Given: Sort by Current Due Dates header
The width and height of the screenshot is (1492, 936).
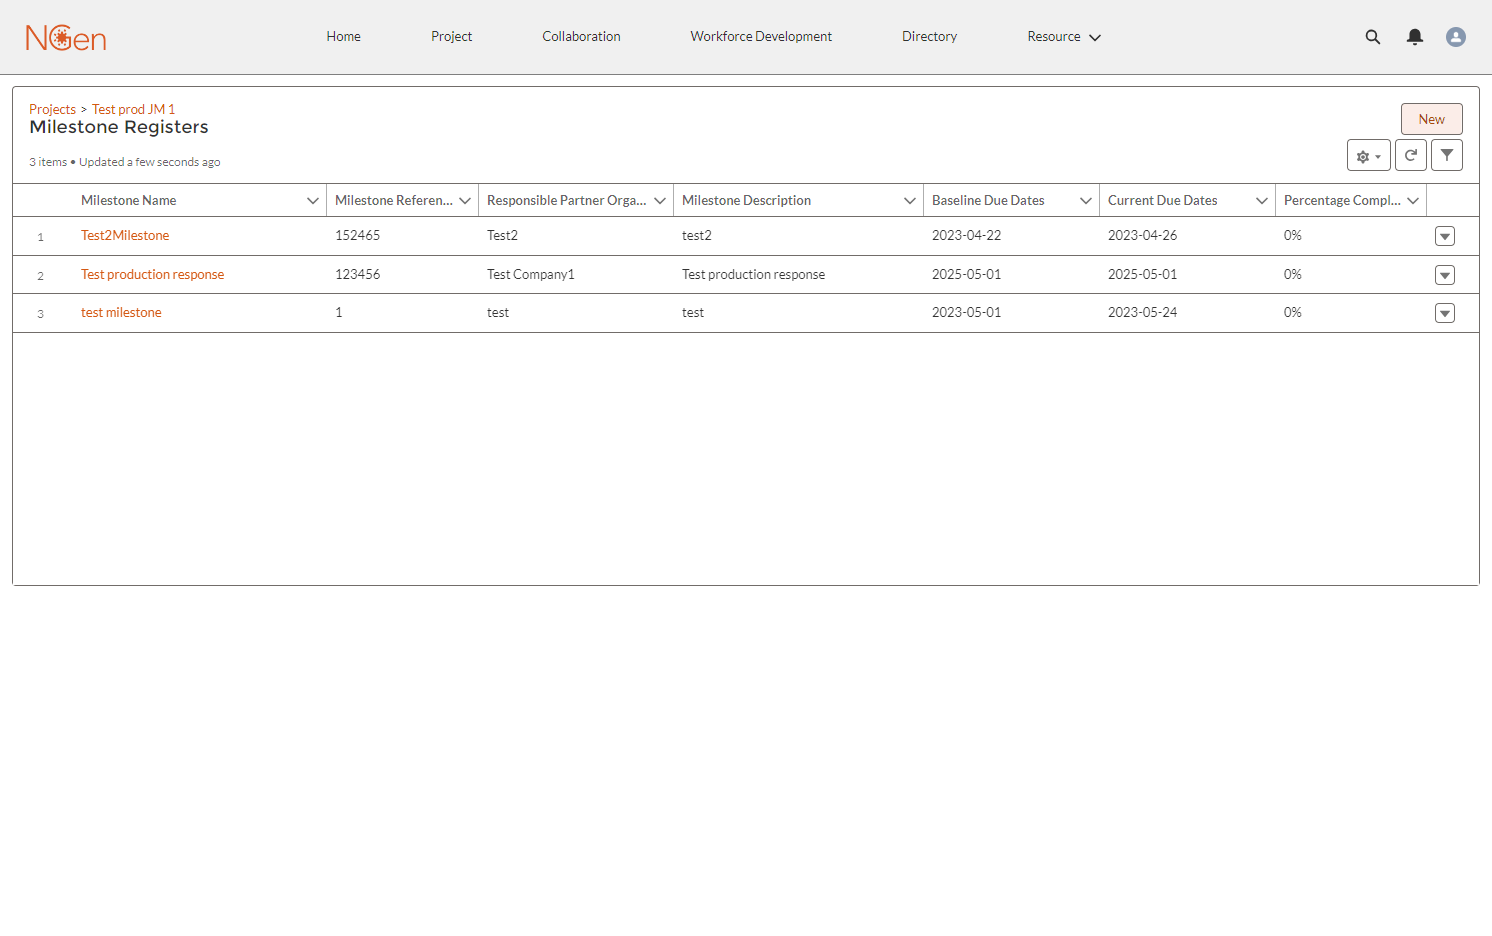Looking at the screenshot, I should click(1162, 201).
